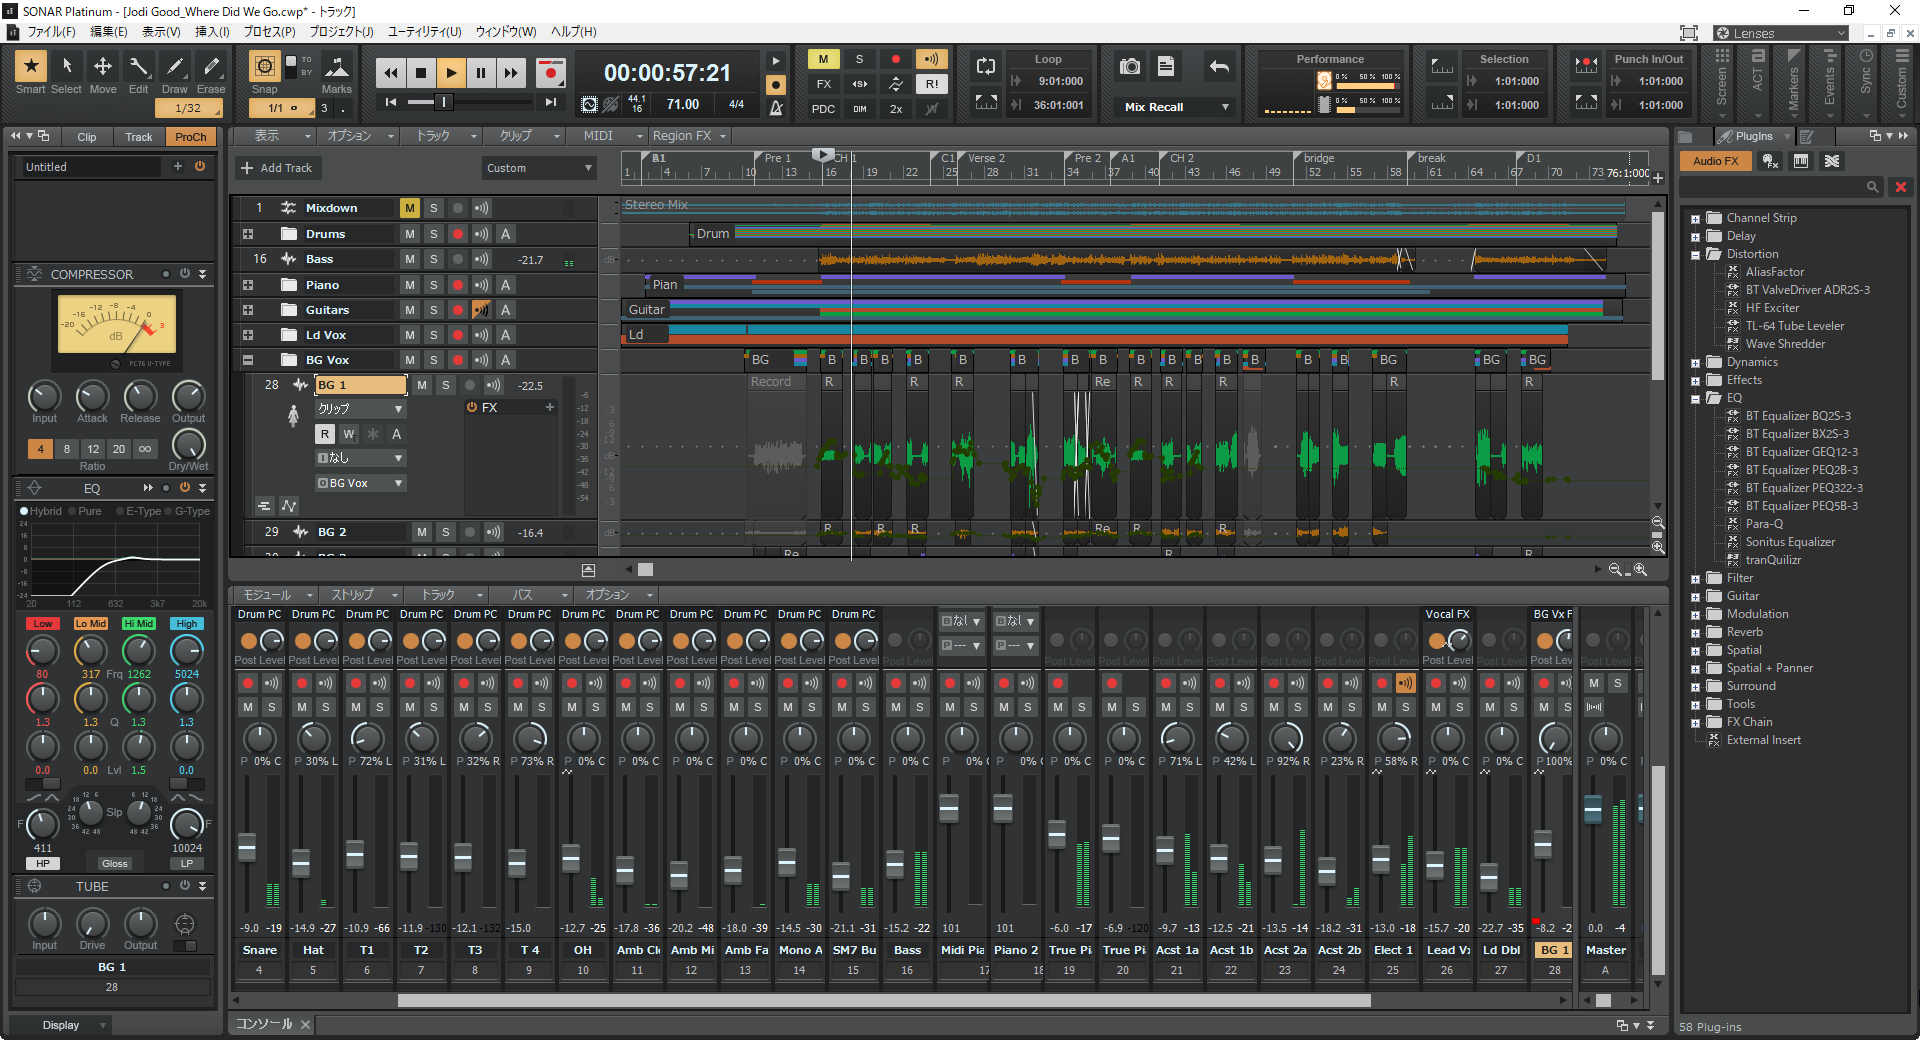
Task: Collapse the EQ plugin folder
Action: (x=1695, y=399)
